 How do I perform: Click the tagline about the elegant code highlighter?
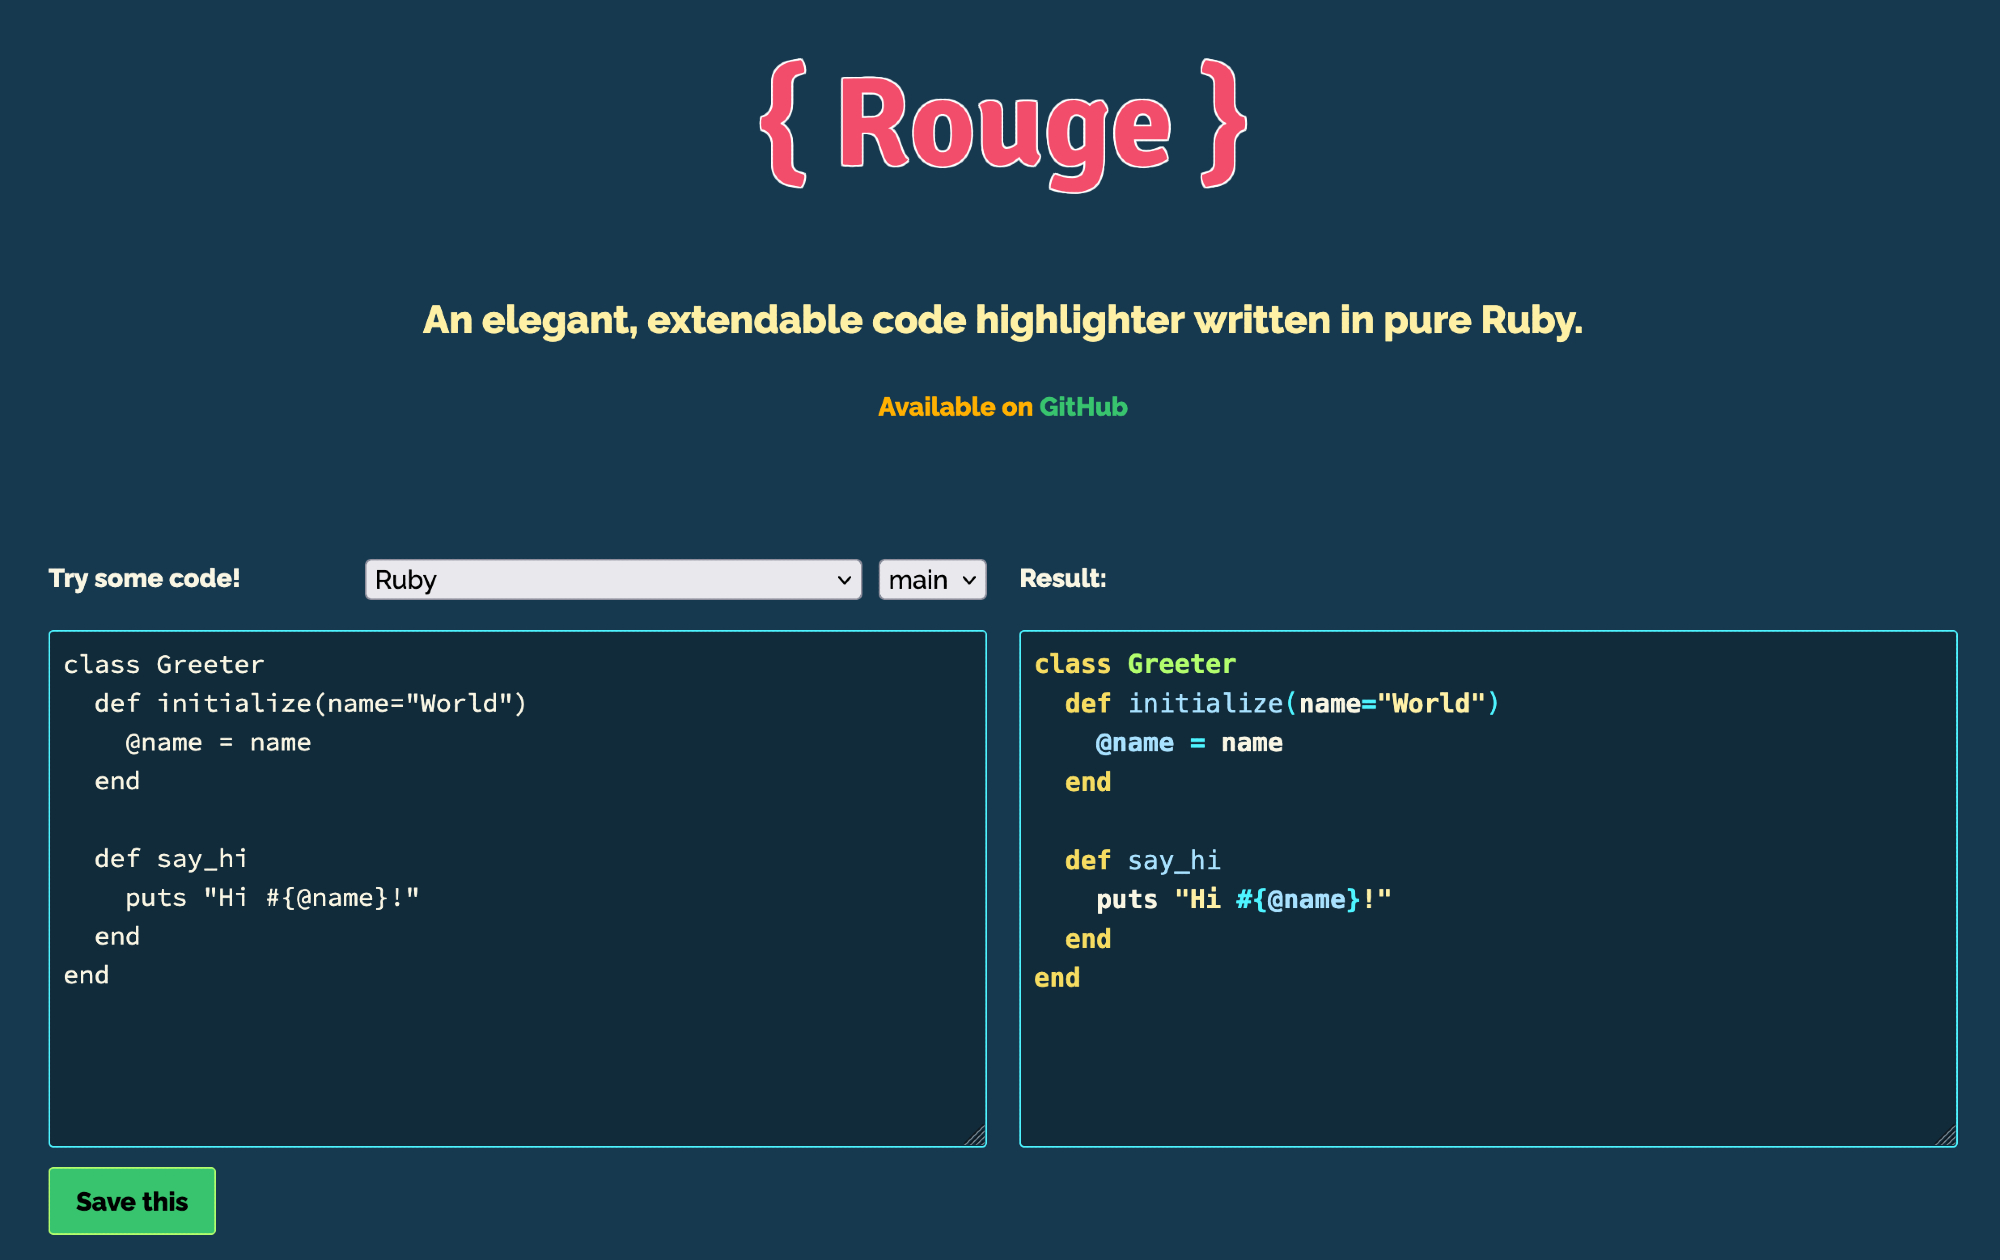pyautogui.click(x=1002, y=321)
